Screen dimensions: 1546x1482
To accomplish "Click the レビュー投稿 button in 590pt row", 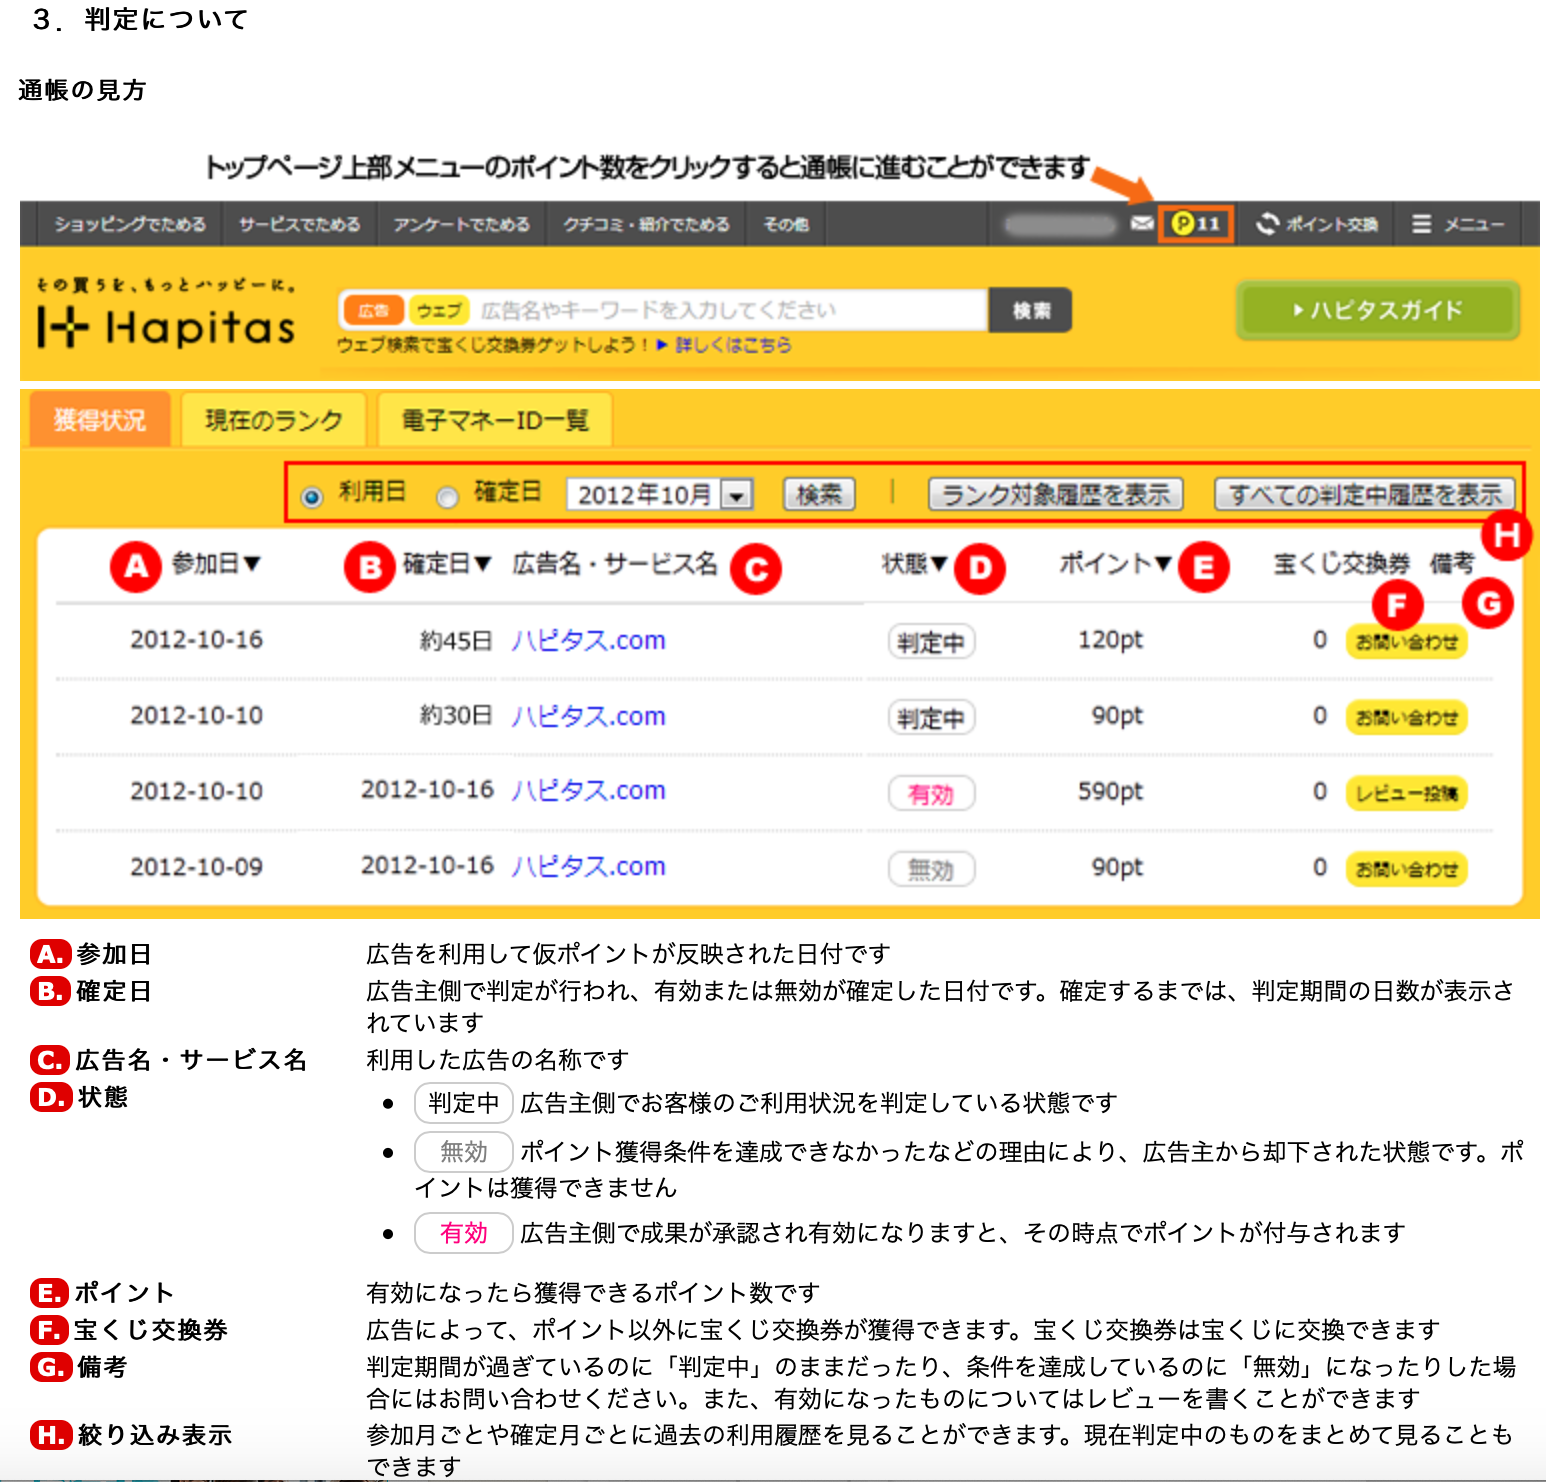I will tap(1406, 794).
